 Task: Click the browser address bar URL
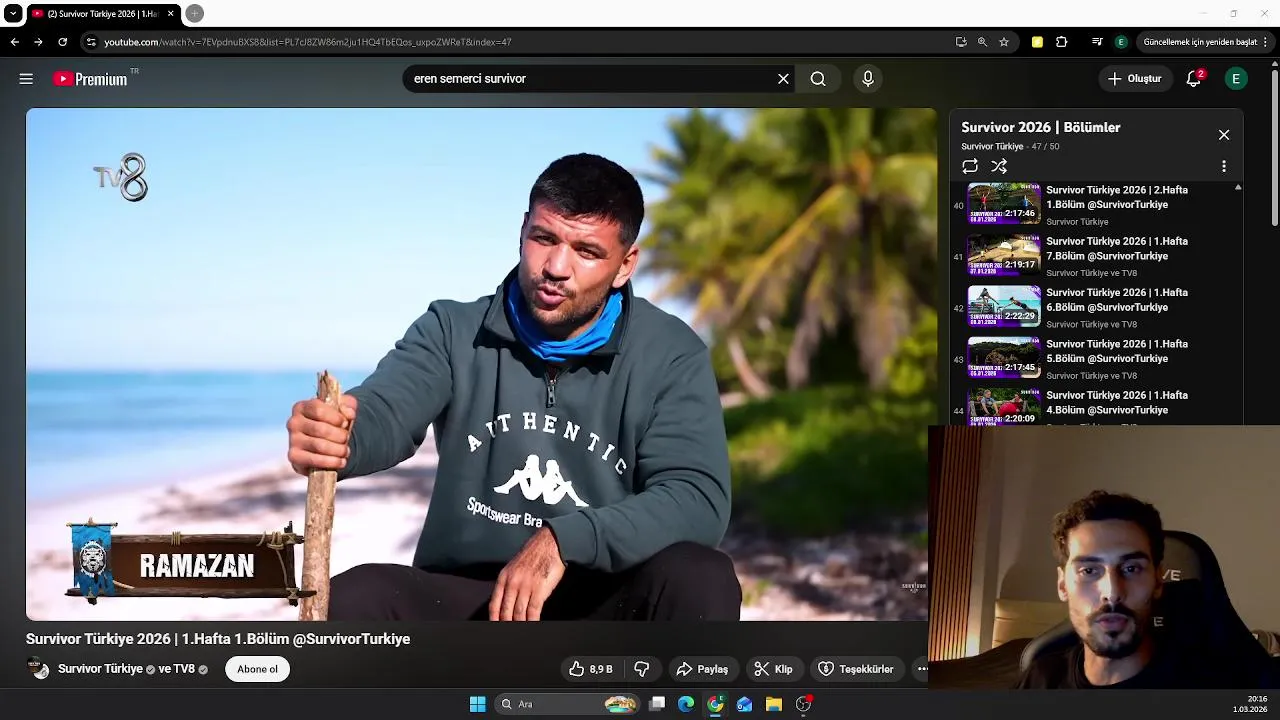point(308,42)
